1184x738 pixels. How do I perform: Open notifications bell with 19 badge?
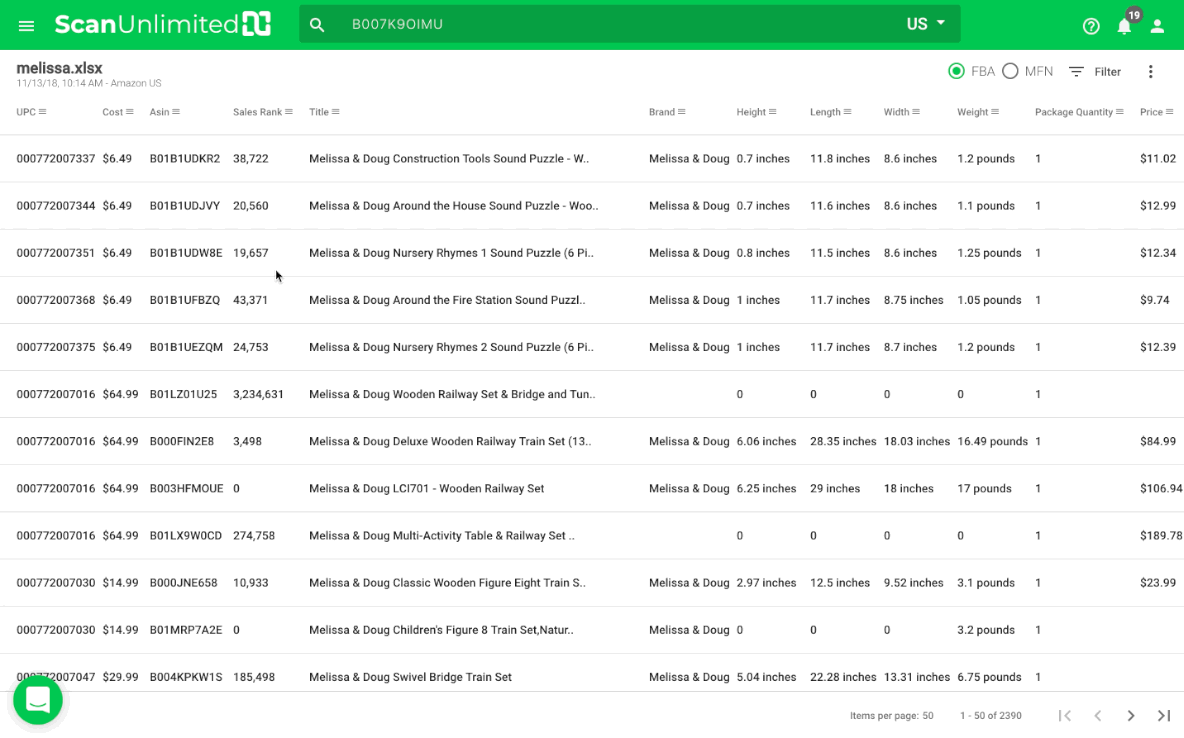[1124, 26]
